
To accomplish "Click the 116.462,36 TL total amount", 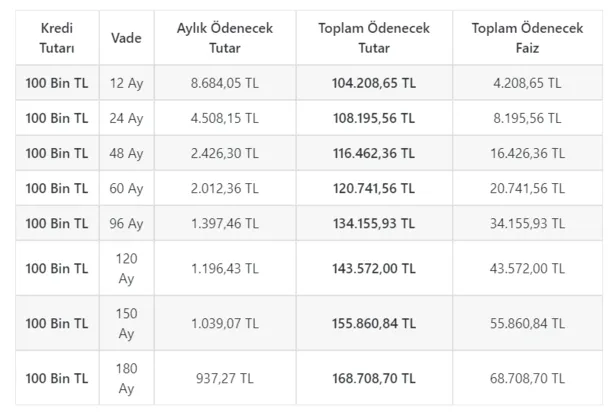I will click(373, 154).
